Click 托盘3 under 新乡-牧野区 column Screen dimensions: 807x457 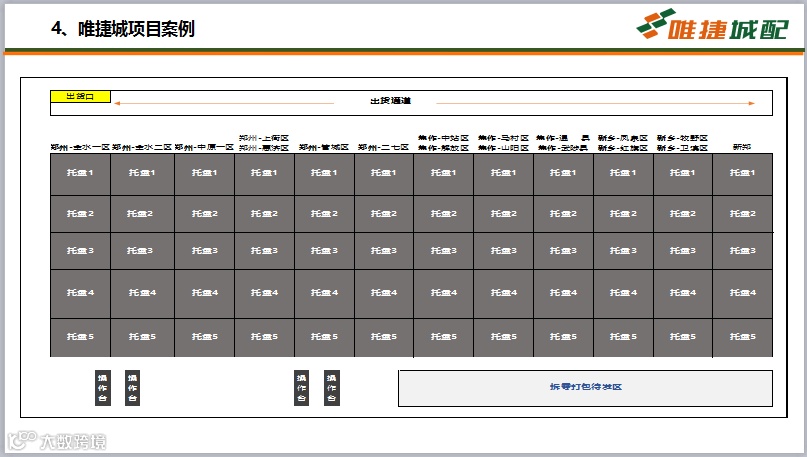point(682,251)
